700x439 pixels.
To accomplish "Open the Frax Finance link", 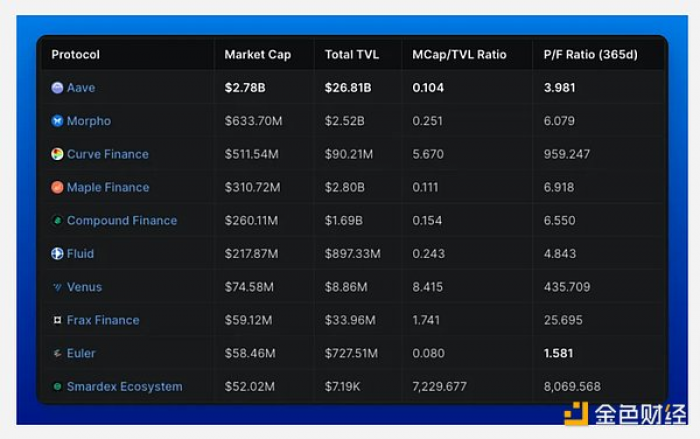I will pos(103,320).
